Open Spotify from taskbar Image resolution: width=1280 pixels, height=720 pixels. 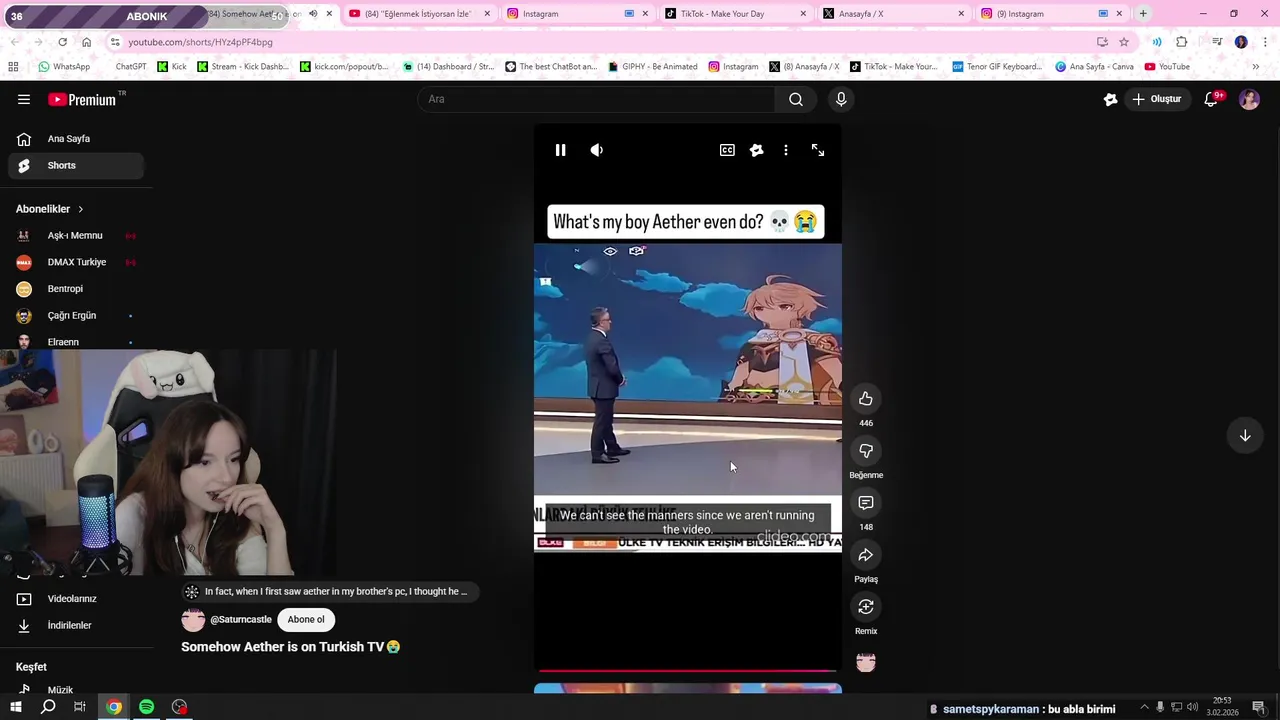147,707
